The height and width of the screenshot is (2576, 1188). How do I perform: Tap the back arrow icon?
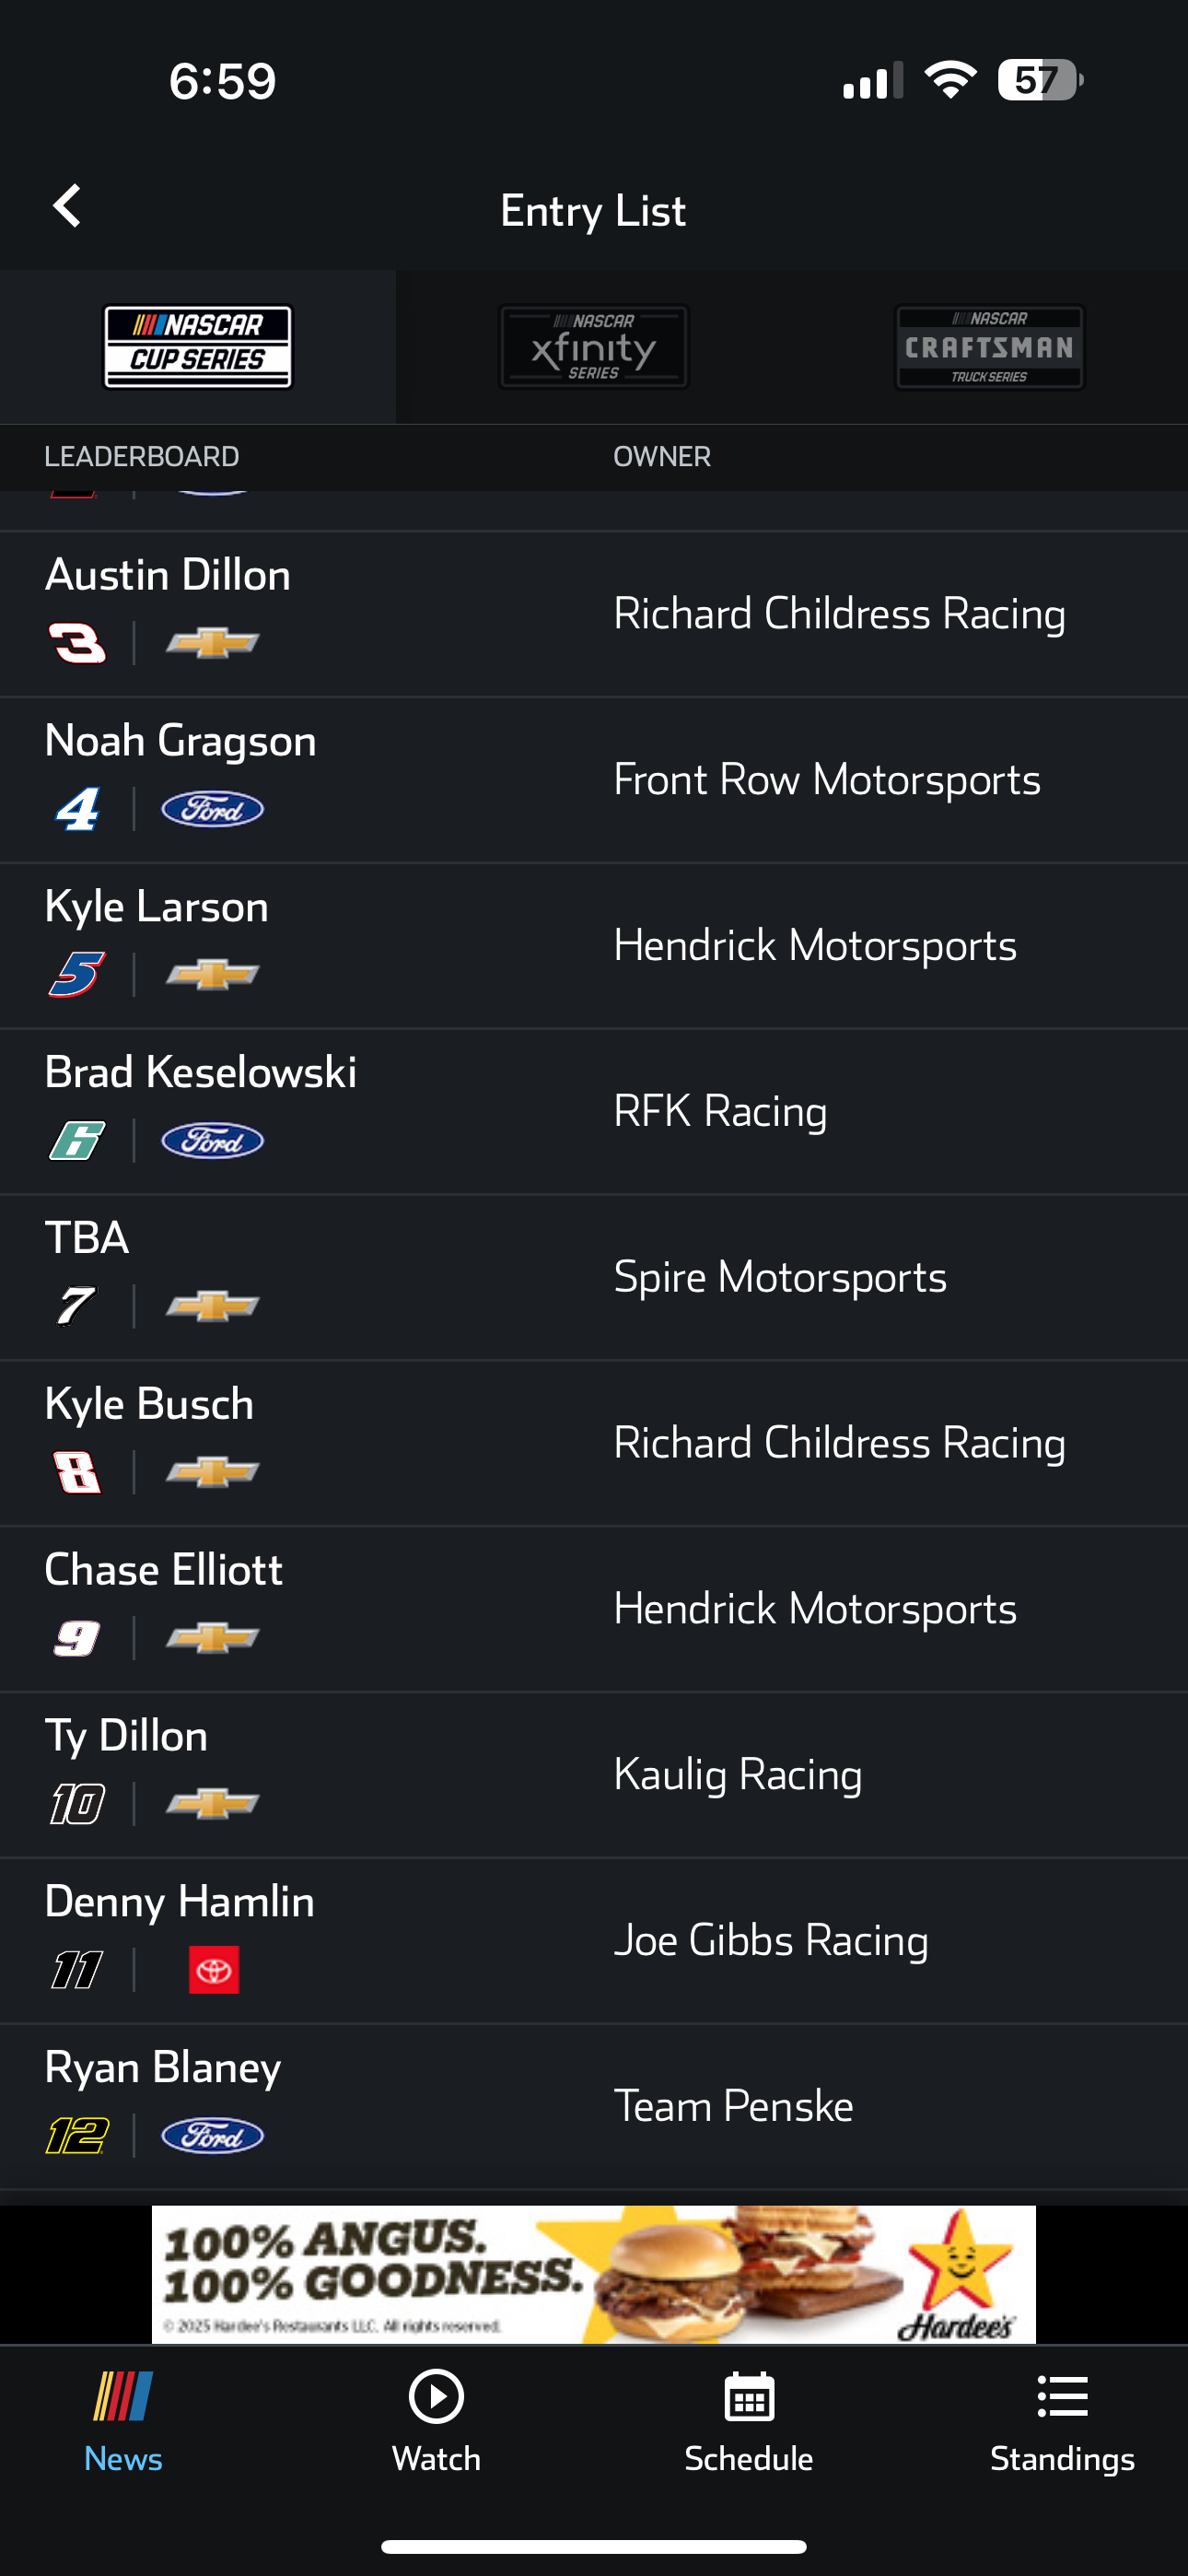[67, 207]
